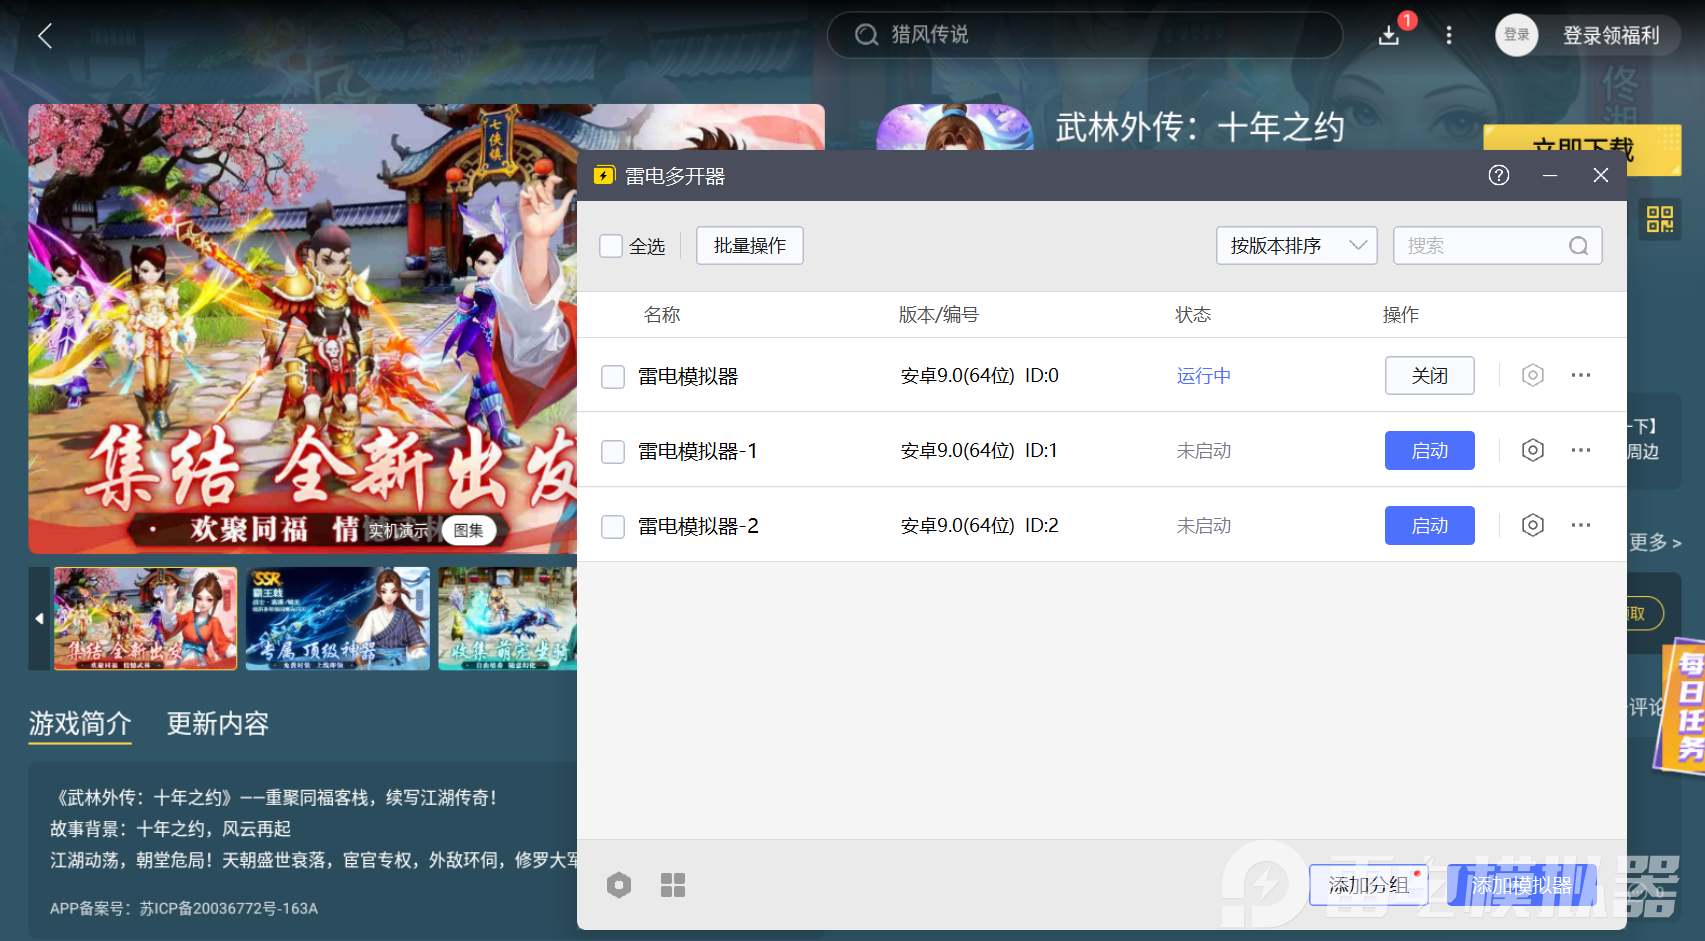Viewport: 1705px width, 941px height.
Task: Check the box for 雷电模拟器-2
Action: pyautogui.click(x=613, y=526)
